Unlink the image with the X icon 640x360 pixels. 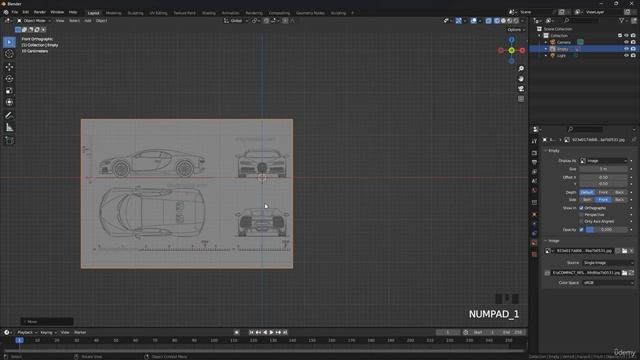[x=631, y=251]
